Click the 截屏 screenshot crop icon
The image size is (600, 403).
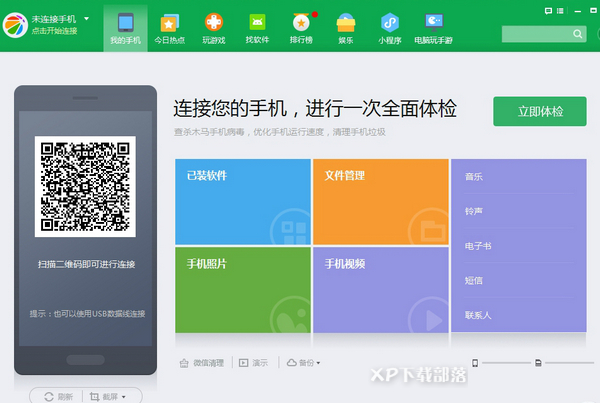tap(94, 397)
